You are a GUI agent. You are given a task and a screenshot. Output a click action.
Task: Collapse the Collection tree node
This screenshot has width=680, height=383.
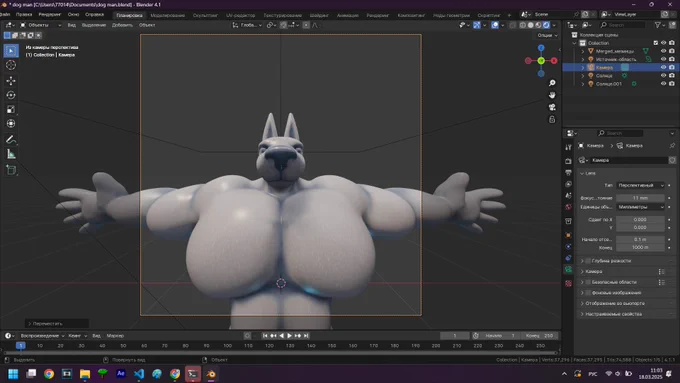pos(575,43)
